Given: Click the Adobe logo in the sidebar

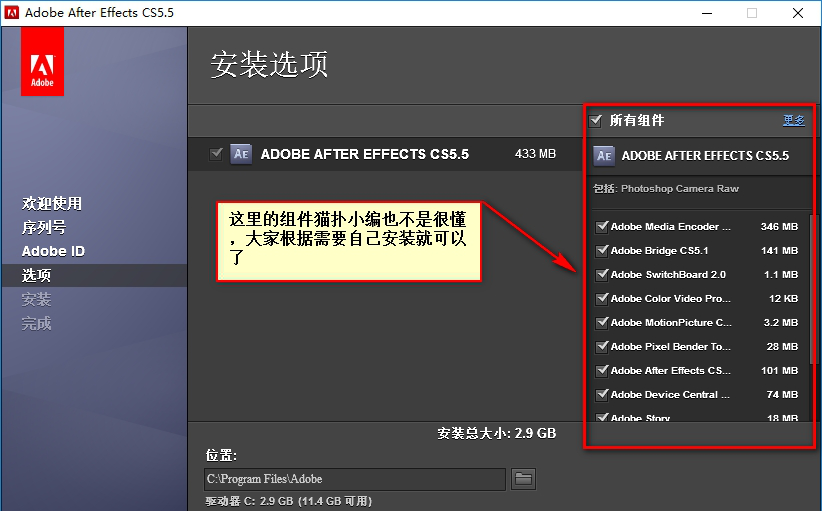Looking at the screenshot, I should point(42,61).
